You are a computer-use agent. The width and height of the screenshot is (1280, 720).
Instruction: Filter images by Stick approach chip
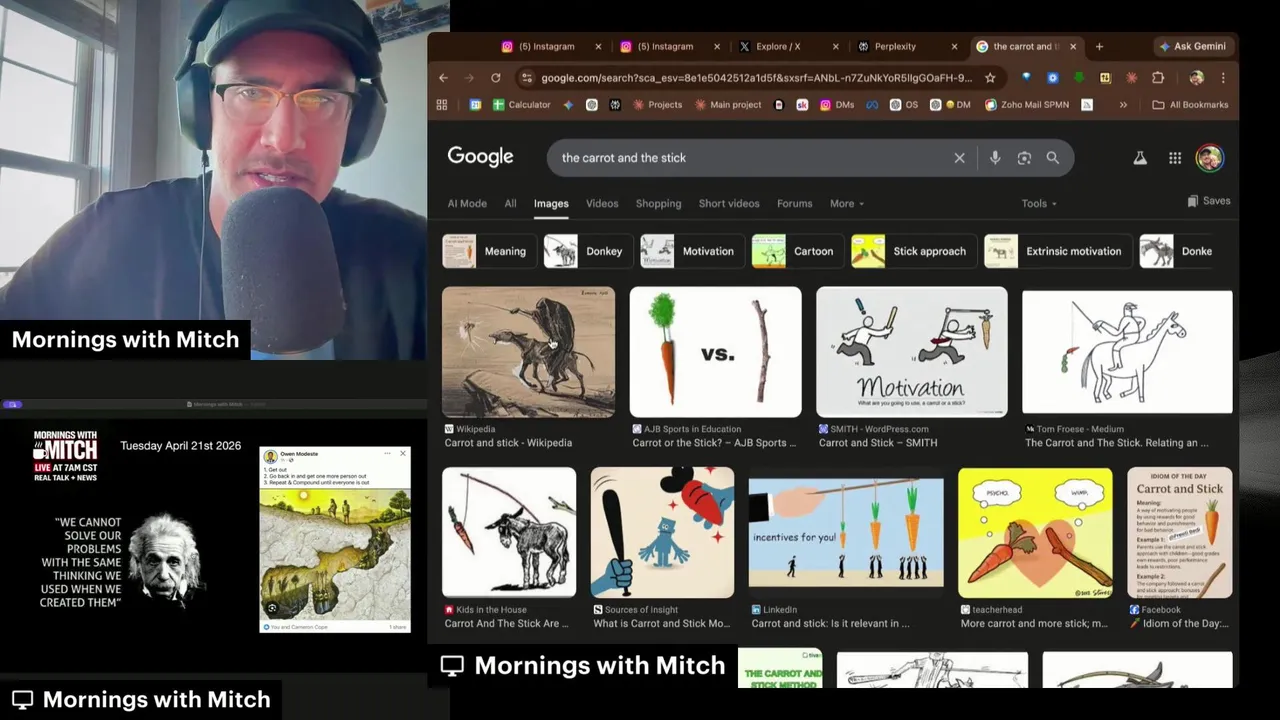click(913, 251)
